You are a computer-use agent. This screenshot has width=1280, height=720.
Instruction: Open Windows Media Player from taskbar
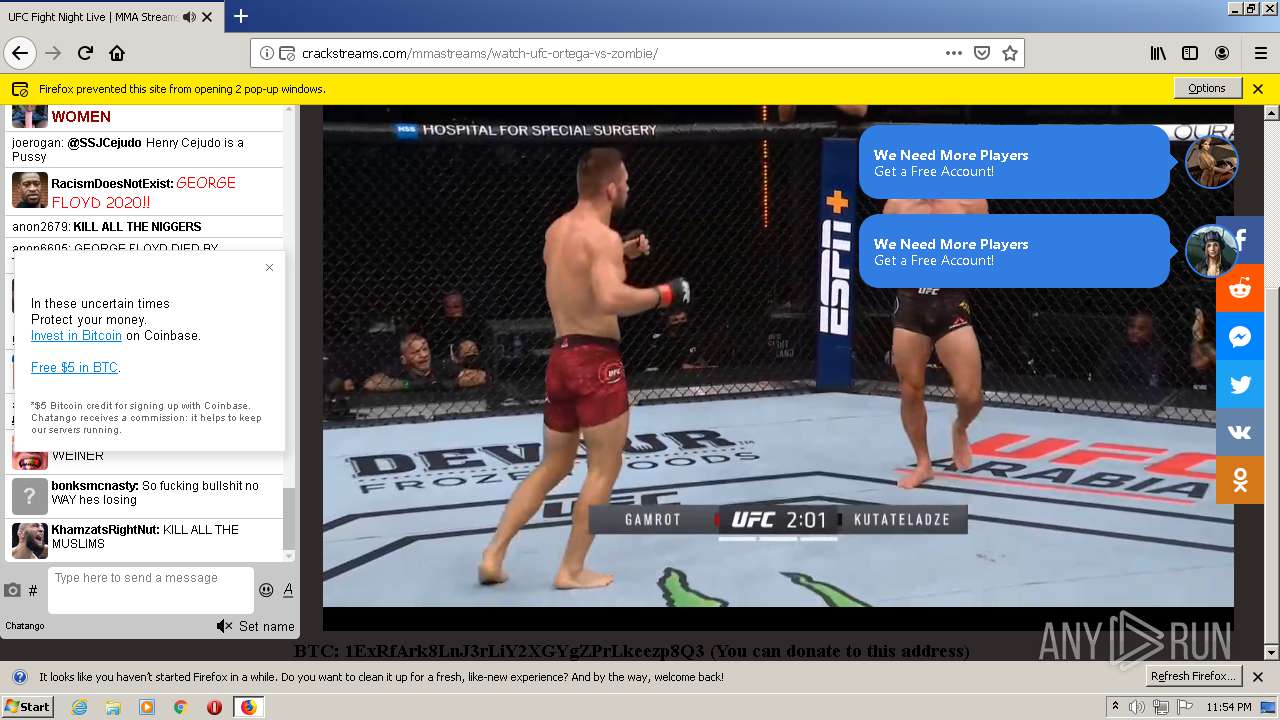click(x=147, y=707)
